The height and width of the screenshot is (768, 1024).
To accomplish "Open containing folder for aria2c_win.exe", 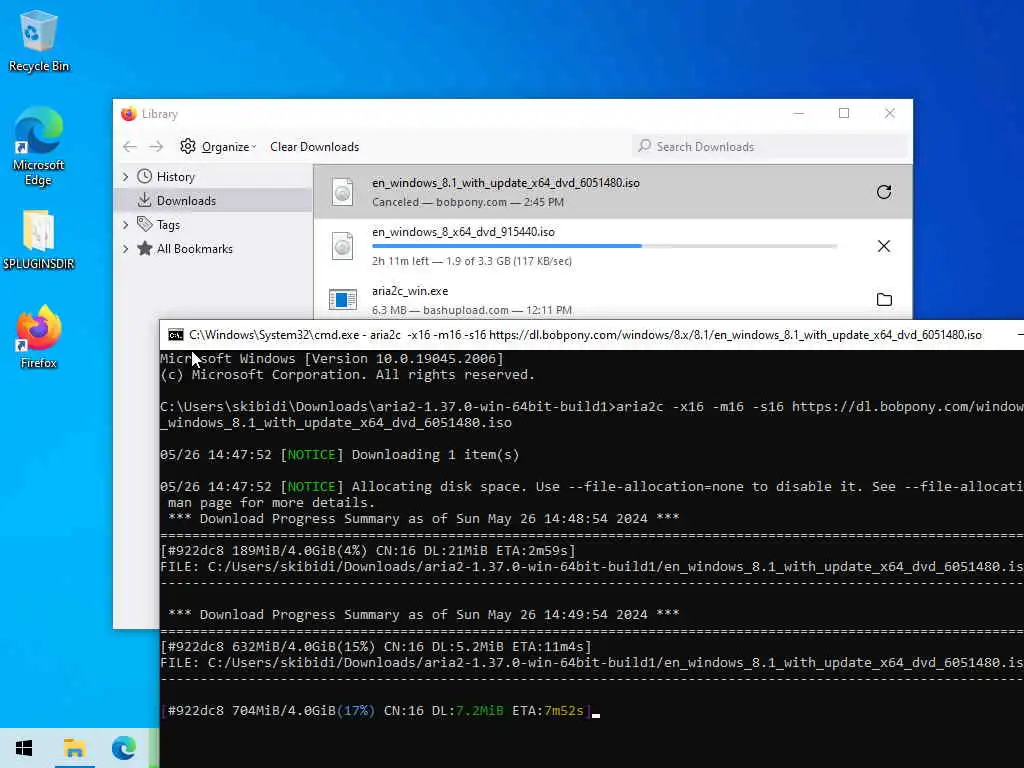I will pos(884,299).
